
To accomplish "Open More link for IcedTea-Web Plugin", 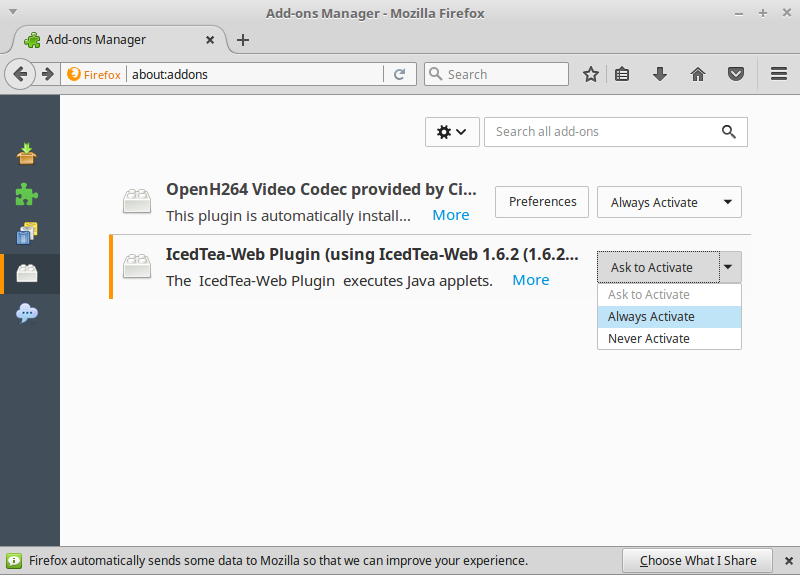I will tap(530, 280).
